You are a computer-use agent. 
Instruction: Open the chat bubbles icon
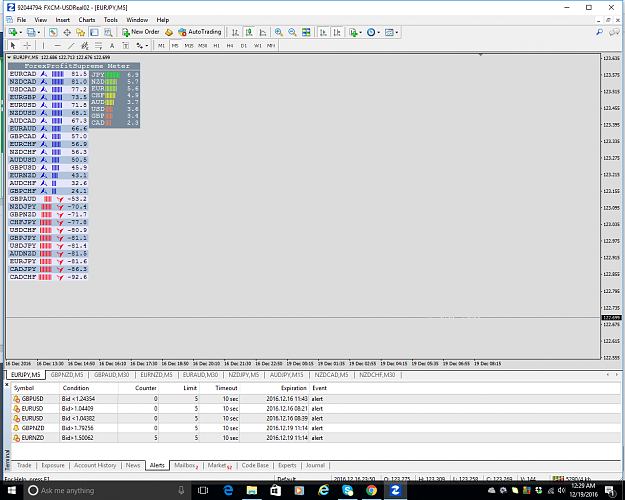[614, 32]
